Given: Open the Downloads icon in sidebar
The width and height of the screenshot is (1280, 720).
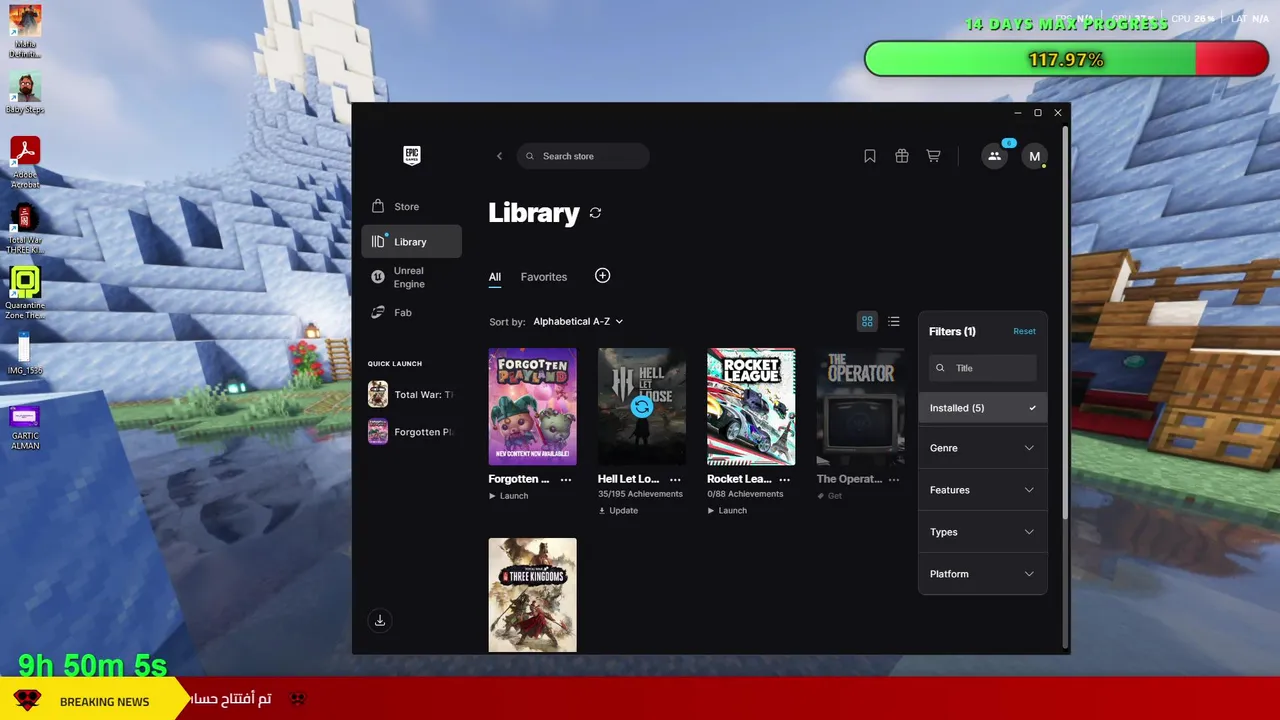Looking at the screenshot, I should click(x=380, y=621).
